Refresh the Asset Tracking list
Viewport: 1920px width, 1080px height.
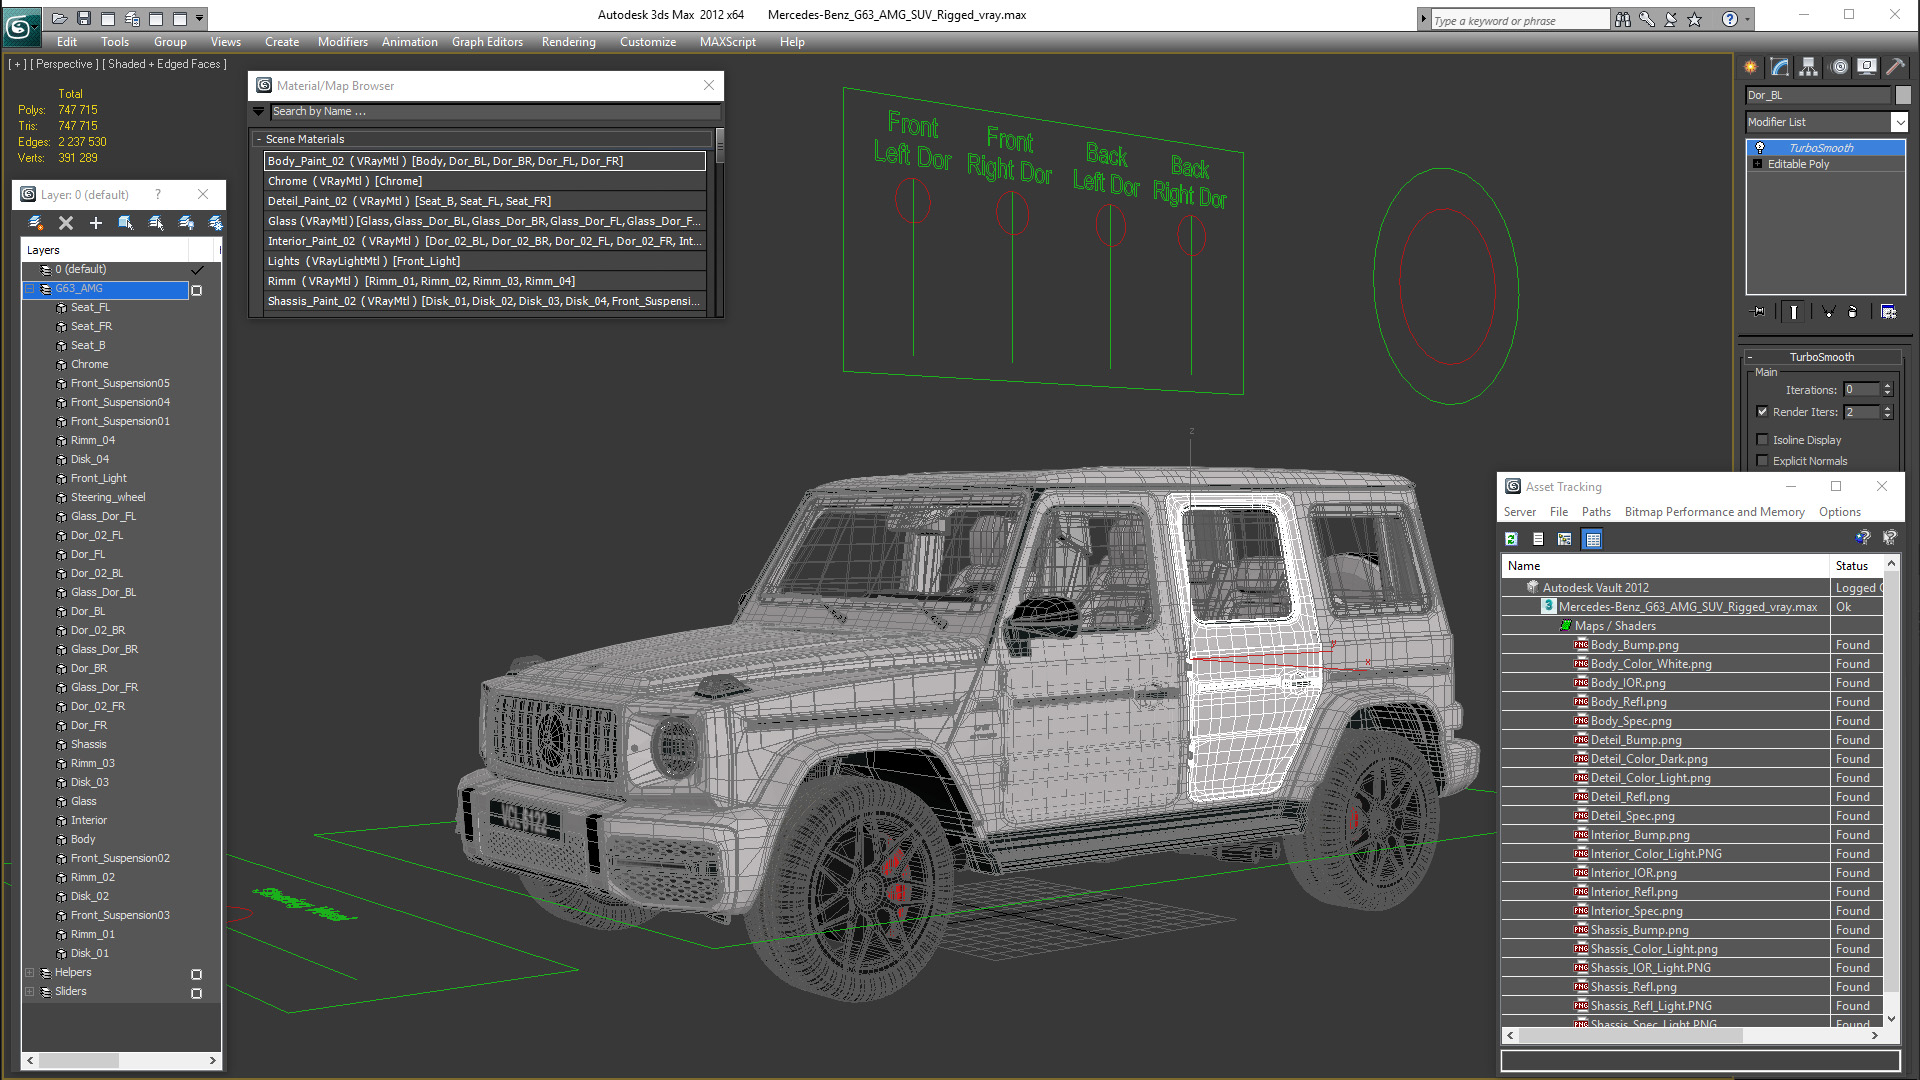tap(1512, 539)
